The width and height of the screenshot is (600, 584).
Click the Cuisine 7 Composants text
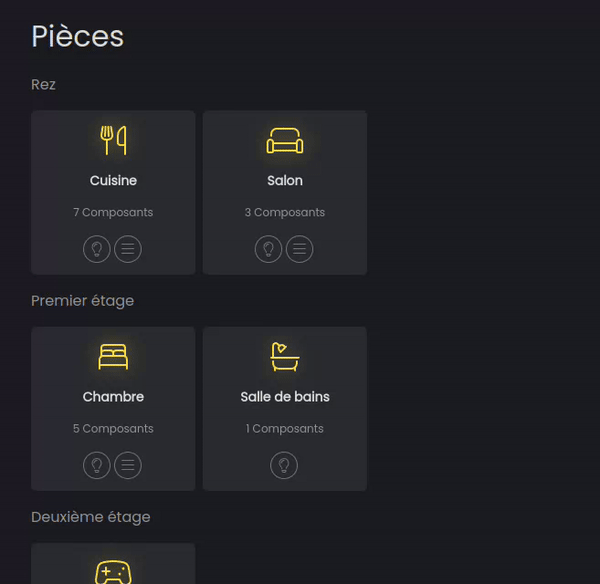(113, 212)
